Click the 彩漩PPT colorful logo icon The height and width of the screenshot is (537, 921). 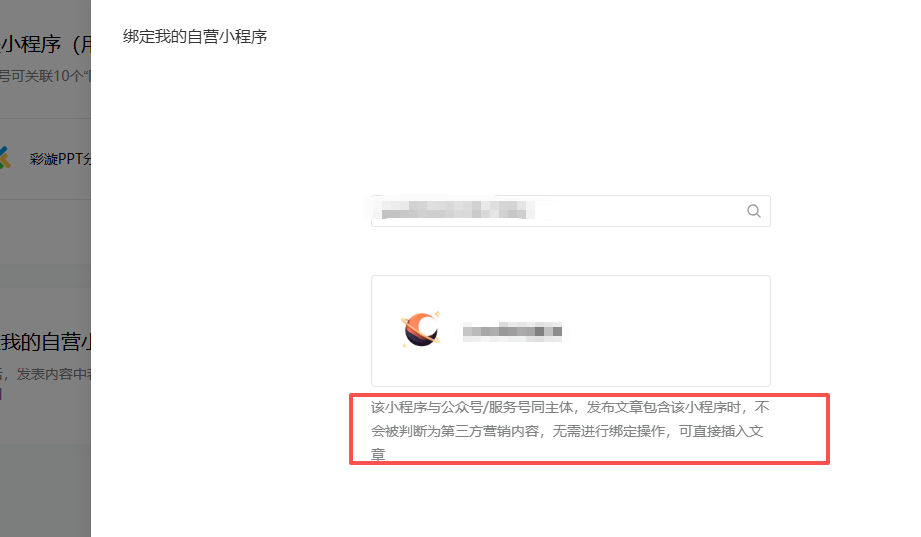5,157
